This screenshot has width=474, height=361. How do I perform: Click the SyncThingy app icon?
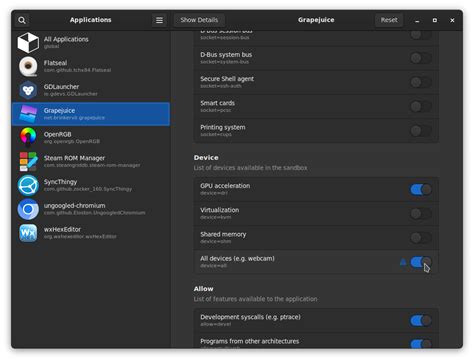28,185
